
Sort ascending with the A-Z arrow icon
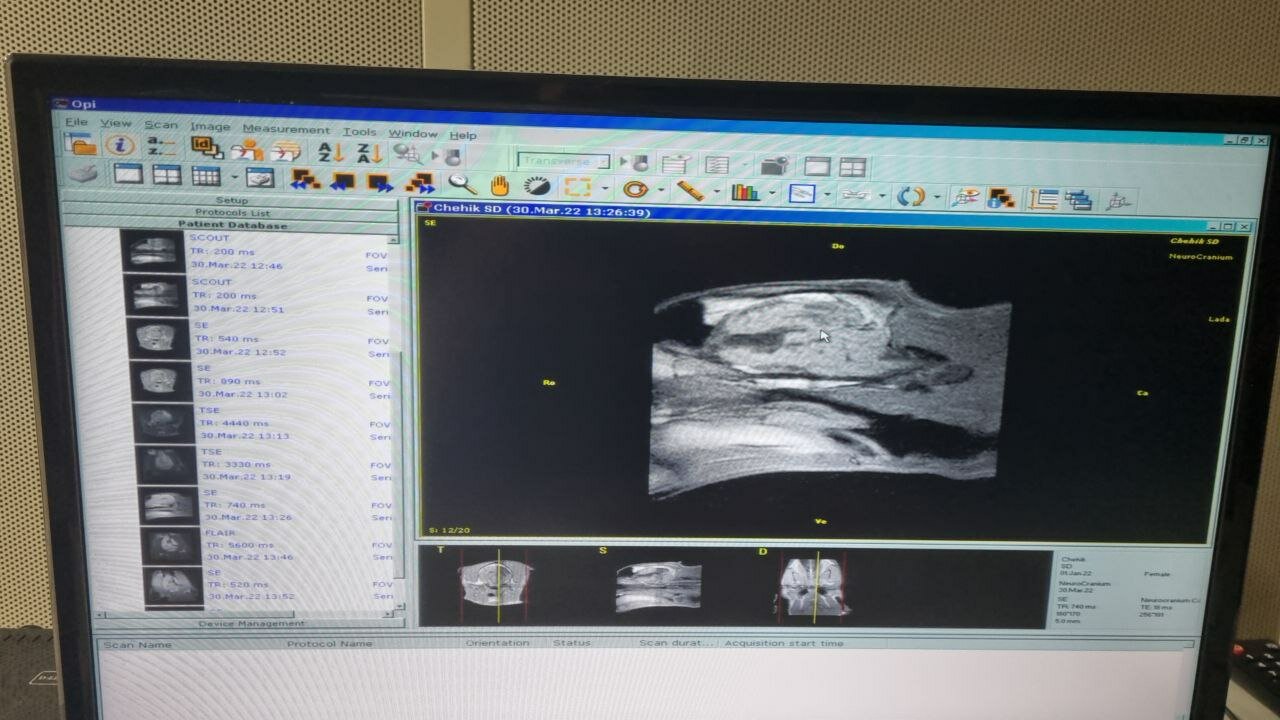(x=330, y=153)
